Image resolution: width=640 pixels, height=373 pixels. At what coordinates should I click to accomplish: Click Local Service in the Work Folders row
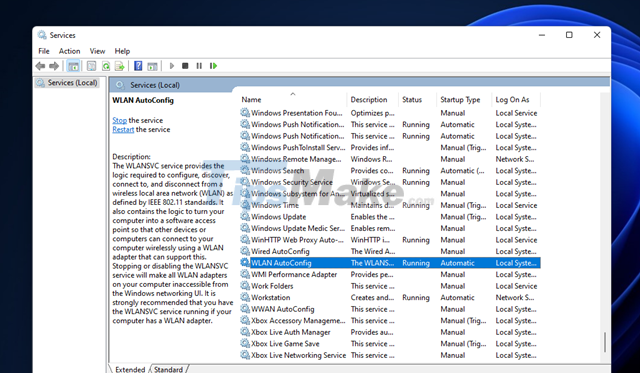point(516,286)
